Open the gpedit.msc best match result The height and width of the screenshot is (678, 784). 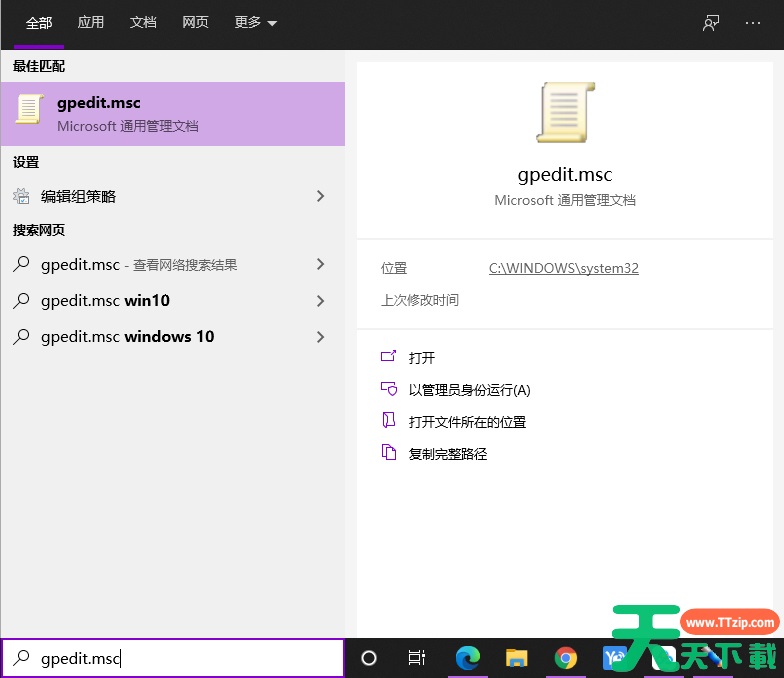(172, 114)
